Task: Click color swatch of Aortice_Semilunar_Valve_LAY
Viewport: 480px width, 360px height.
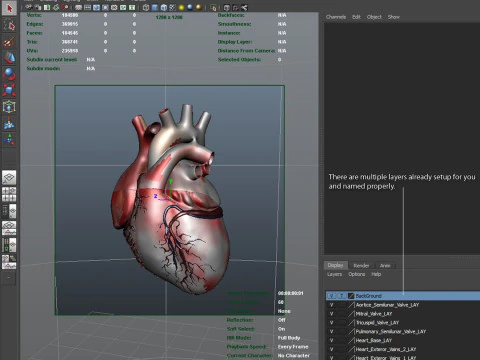Action: (351, 305)
